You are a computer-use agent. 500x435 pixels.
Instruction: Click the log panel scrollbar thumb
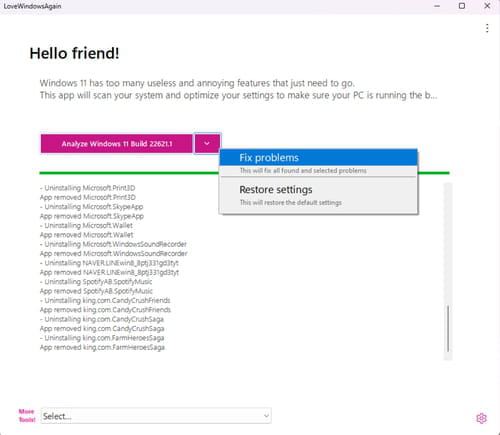click(x=448, y=328)
